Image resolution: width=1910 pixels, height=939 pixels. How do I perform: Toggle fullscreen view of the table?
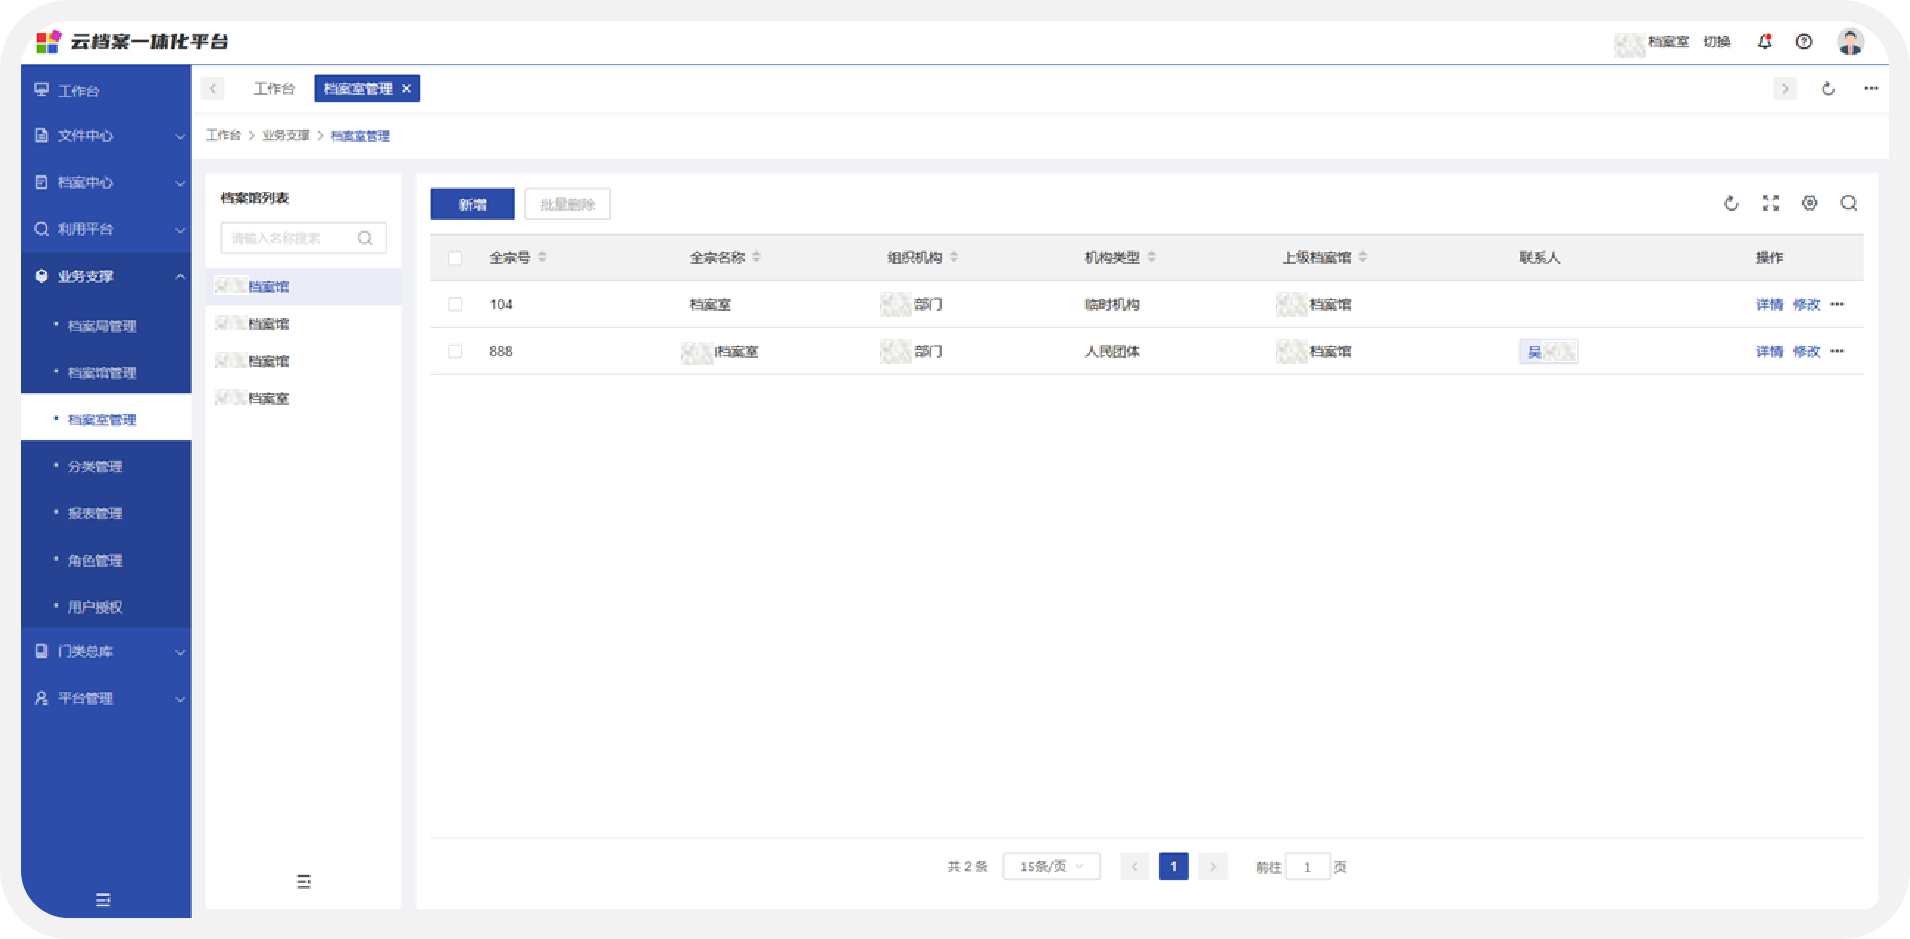[1771, 203]
